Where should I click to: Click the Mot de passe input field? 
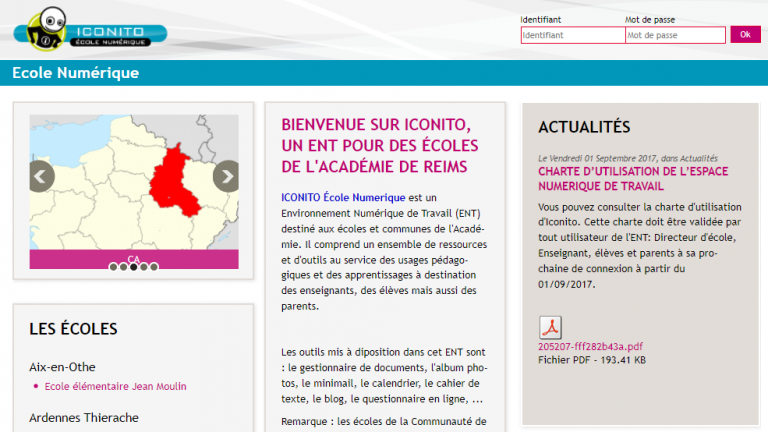675,35
